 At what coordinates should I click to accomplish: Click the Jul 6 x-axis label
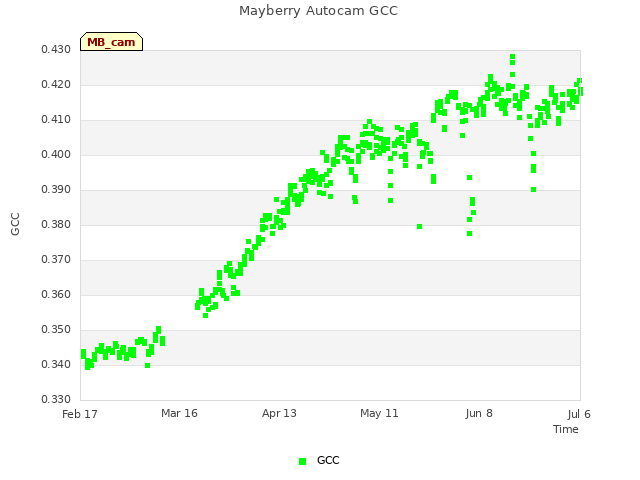click(579, 414)
